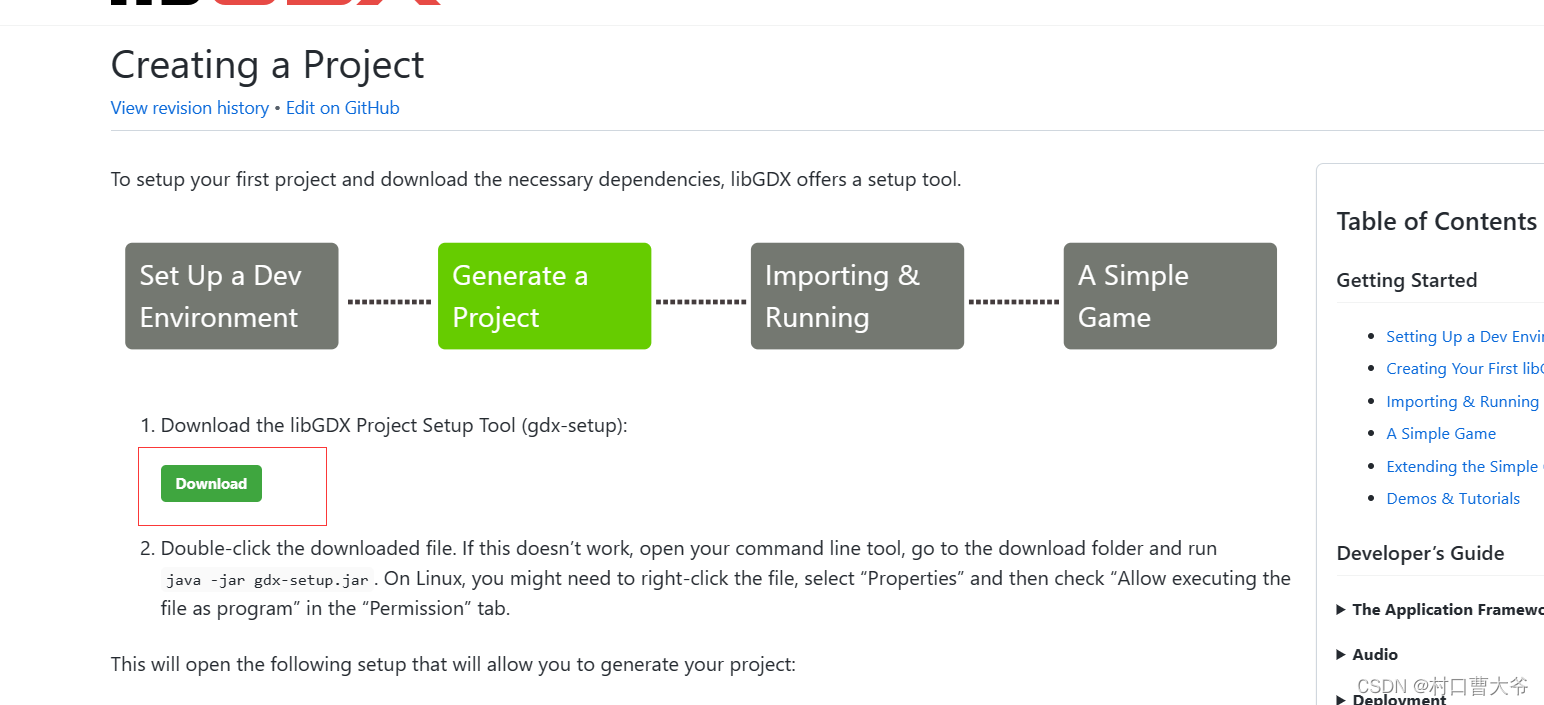The image size is (1544, 705).
Task: Open Creating Your First libGDX contents link
Action: pyautogui.click(x=1464, y=369)
